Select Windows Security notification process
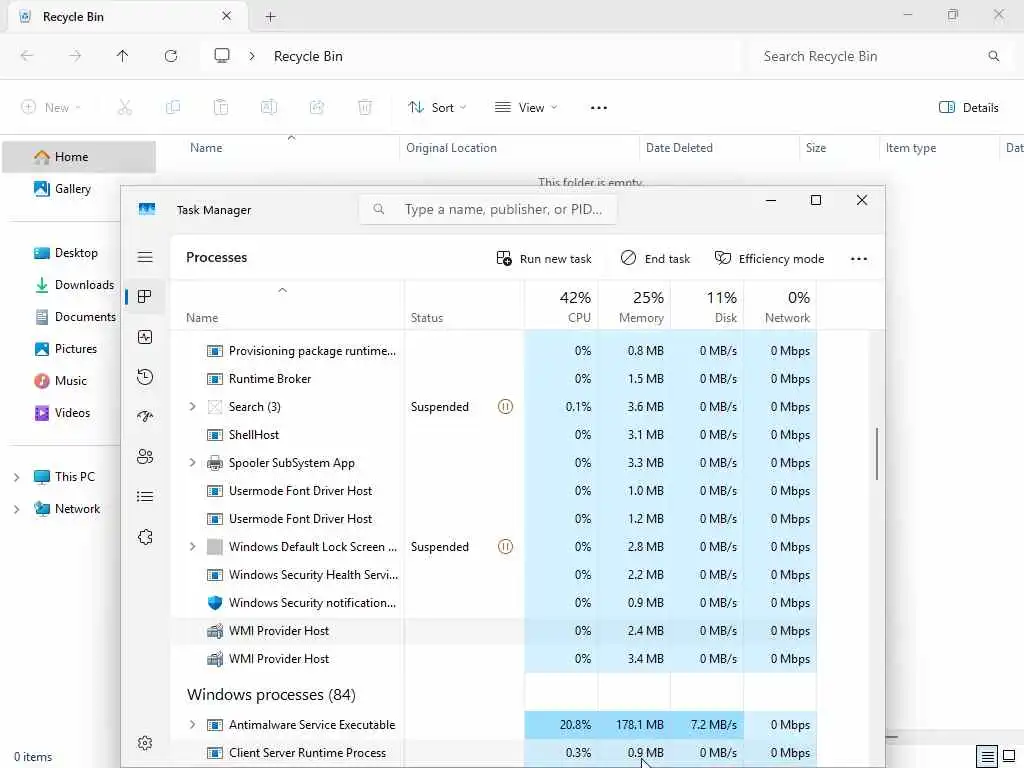Image resolution: width=1024 pixels, height=768 pixels. pos(494,603)
